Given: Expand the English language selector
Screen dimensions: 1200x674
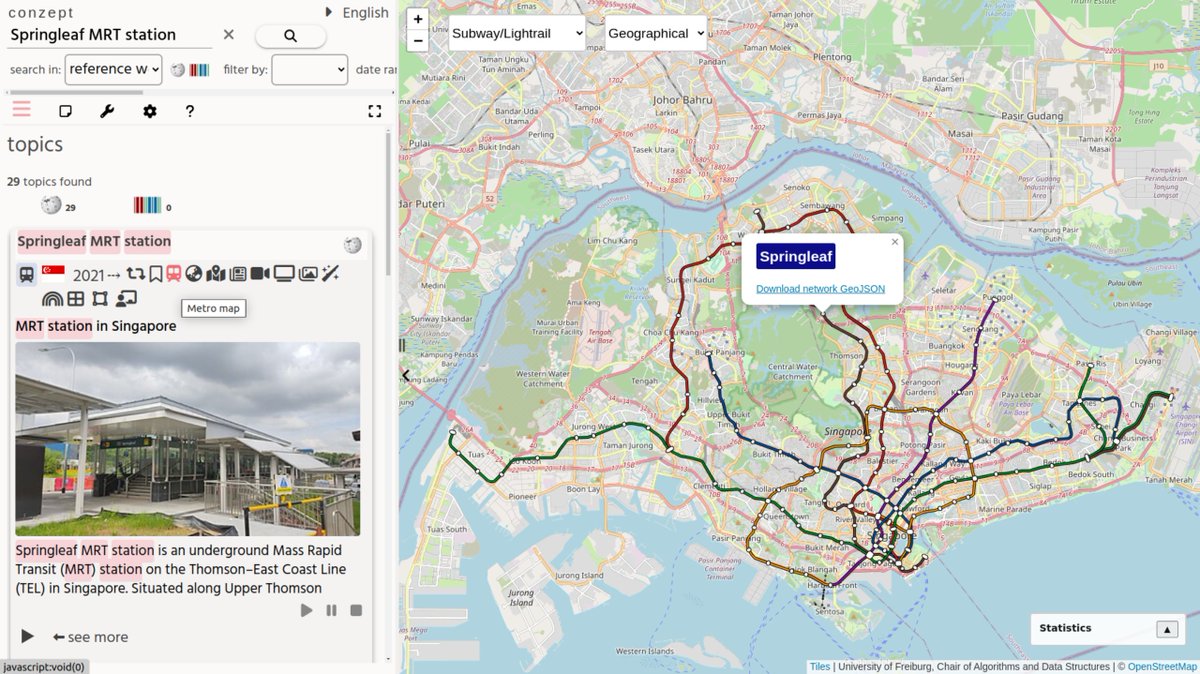Looking at the screenshot, I should coord(357,12).
